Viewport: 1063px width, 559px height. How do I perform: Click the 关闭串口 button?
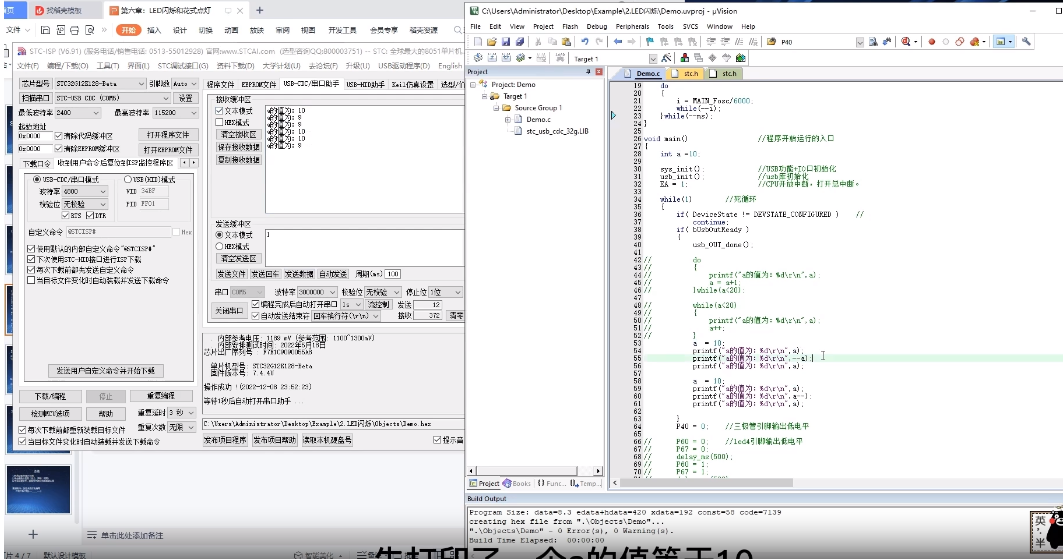(229, 311)
